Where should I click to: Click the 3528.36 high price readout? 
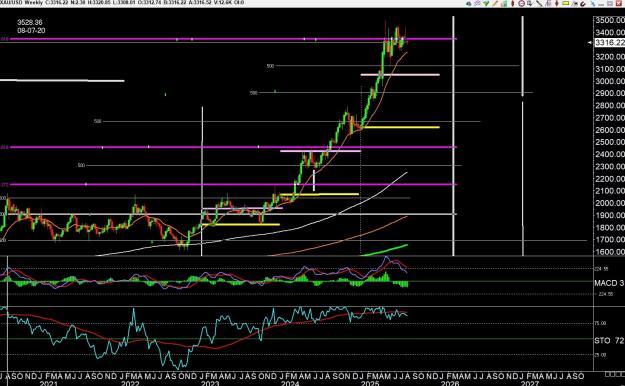[x=30, y=22]
